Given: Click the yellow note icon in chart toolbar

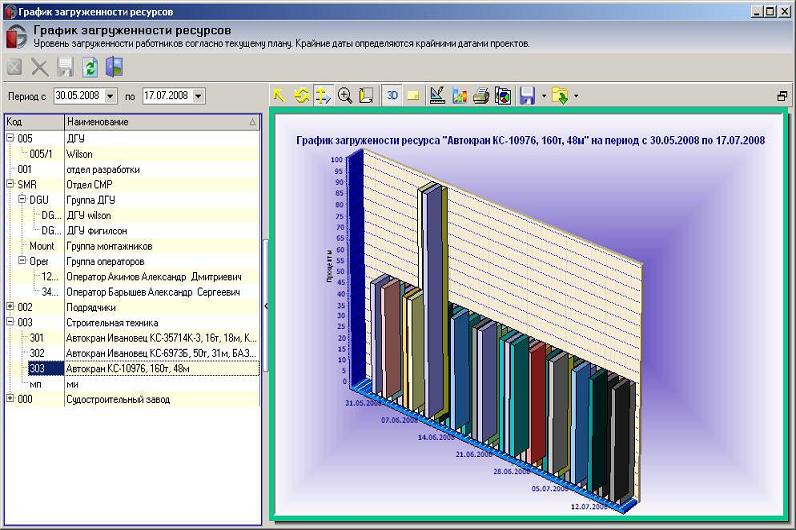Looking at the screenshot, I should point(413,95).
